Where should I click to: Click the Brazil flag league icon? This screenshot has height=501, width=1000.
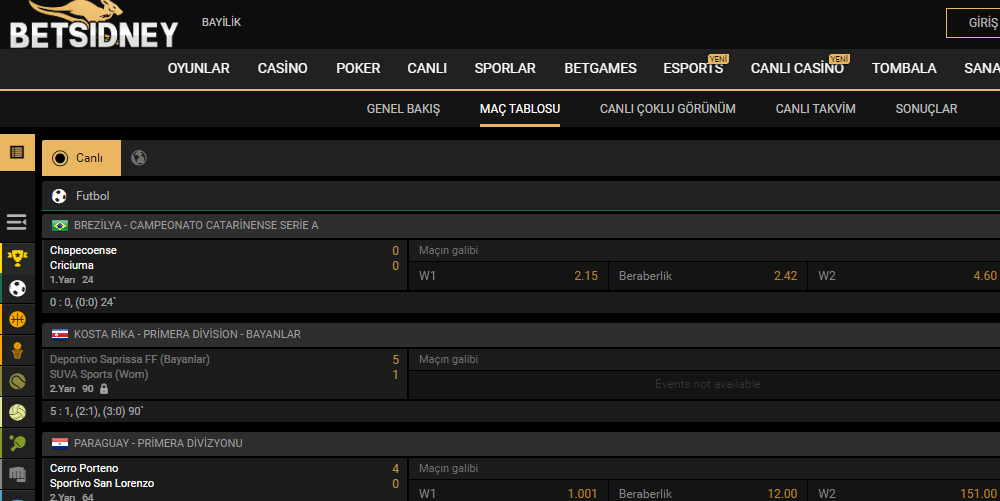60,225
